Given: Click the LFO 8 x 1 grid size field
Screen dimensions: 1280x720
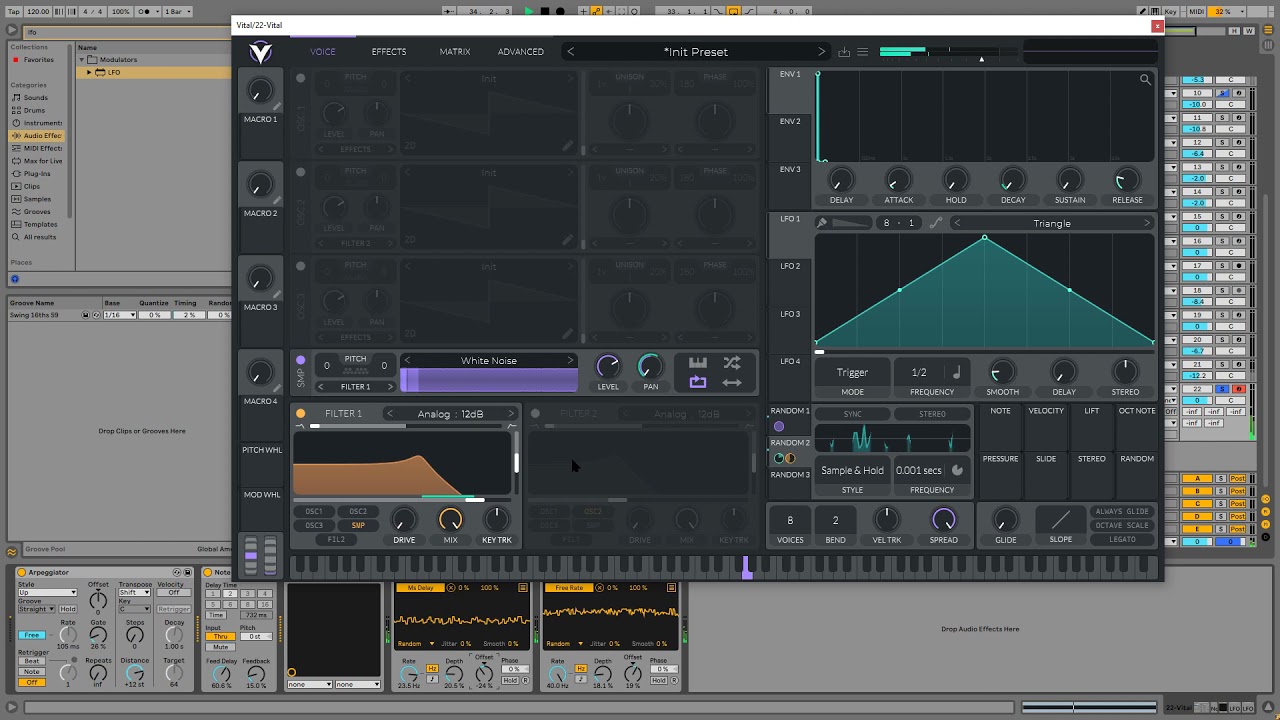Looking at the screenshot, I should coord(899,223).
